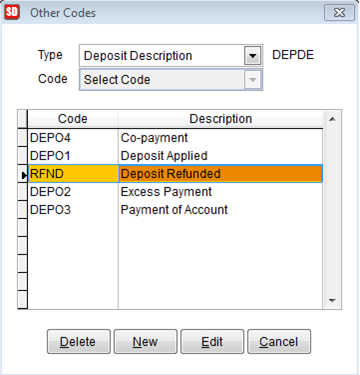Select the Deposit Applied description cell
360x375 pixels.
coord(221,156)
